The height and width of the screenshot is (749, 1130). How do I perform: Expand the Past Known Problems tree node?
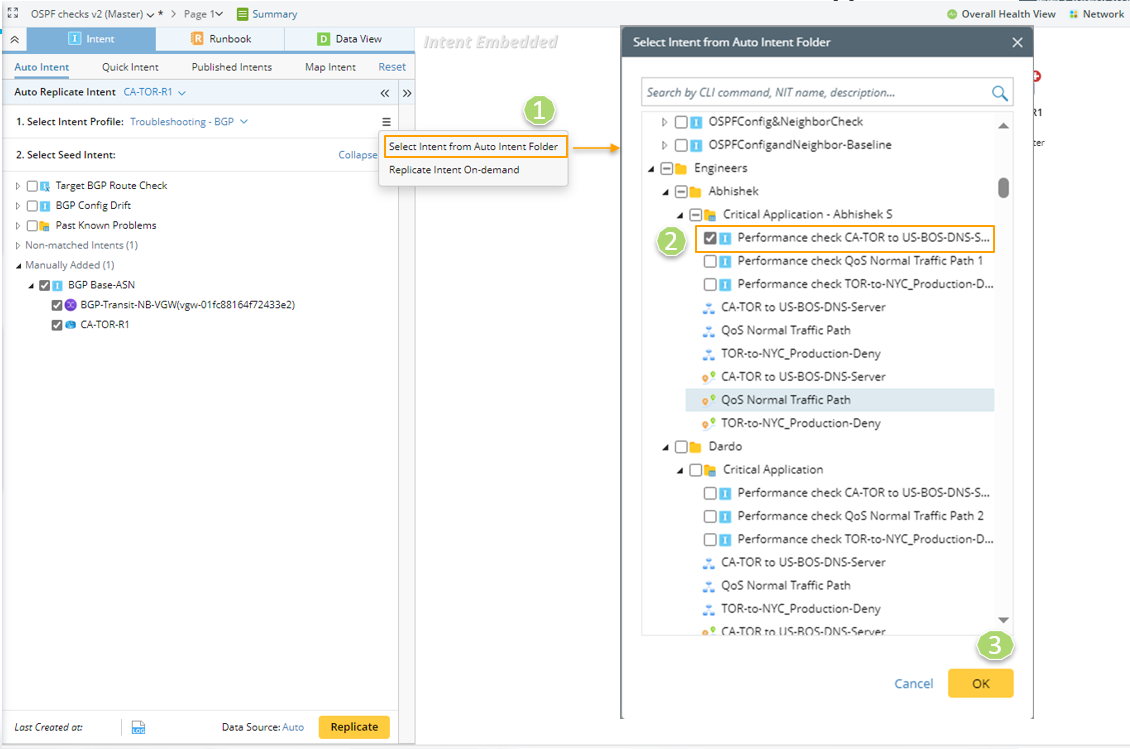tap(18, 226)
